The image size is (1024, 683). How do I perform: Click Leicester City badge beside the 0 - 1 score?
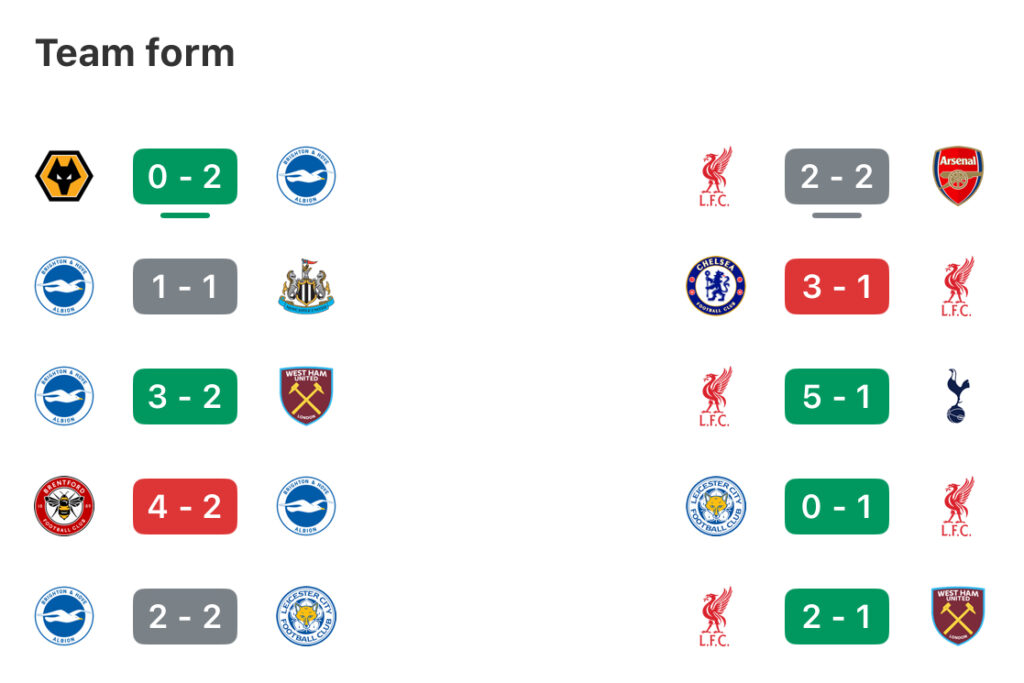(716, 507)
